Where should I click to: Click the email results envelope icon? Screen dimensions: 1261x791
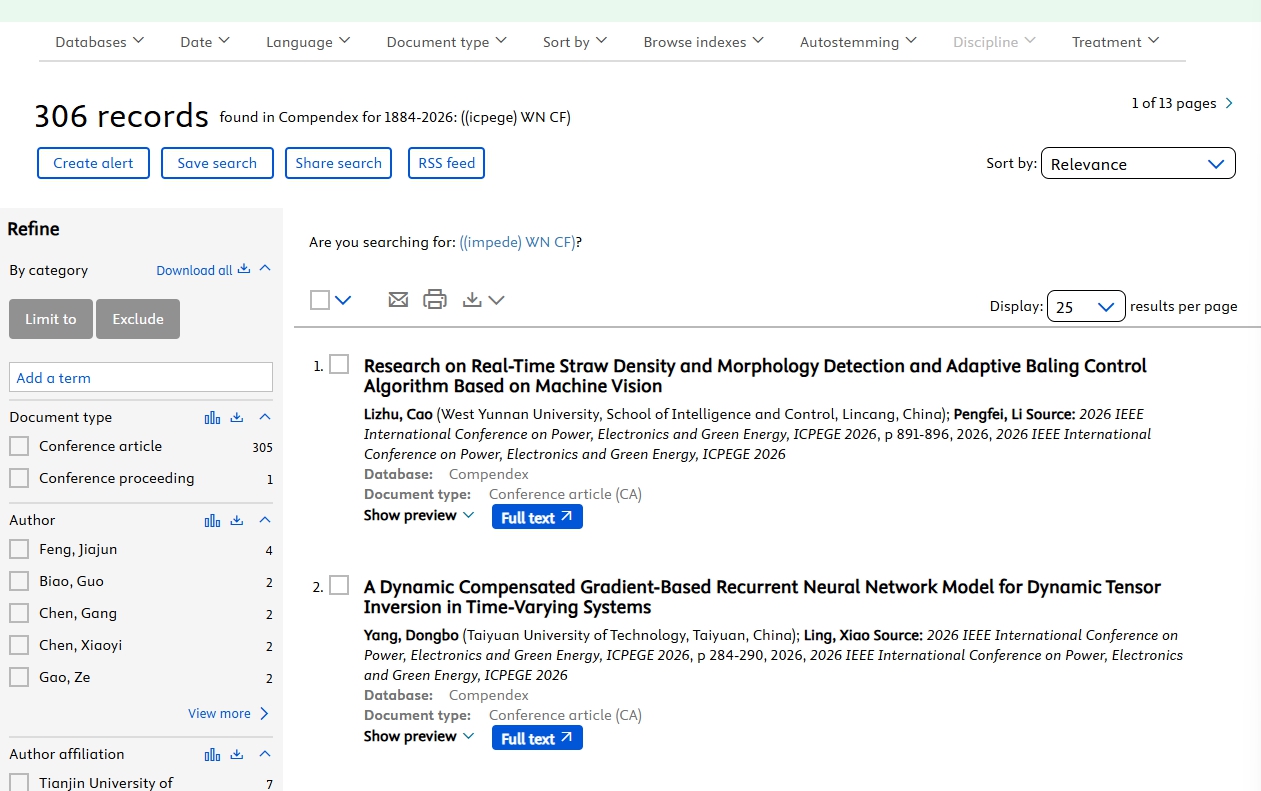point(398,299)
